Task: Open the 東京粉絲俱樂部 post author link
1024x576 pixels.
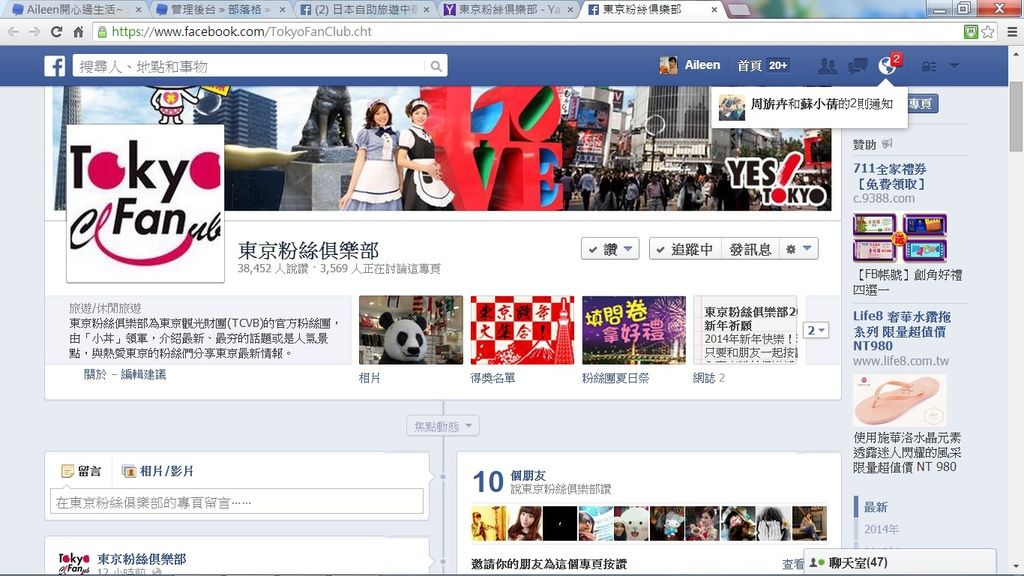Action: [142, 559]
